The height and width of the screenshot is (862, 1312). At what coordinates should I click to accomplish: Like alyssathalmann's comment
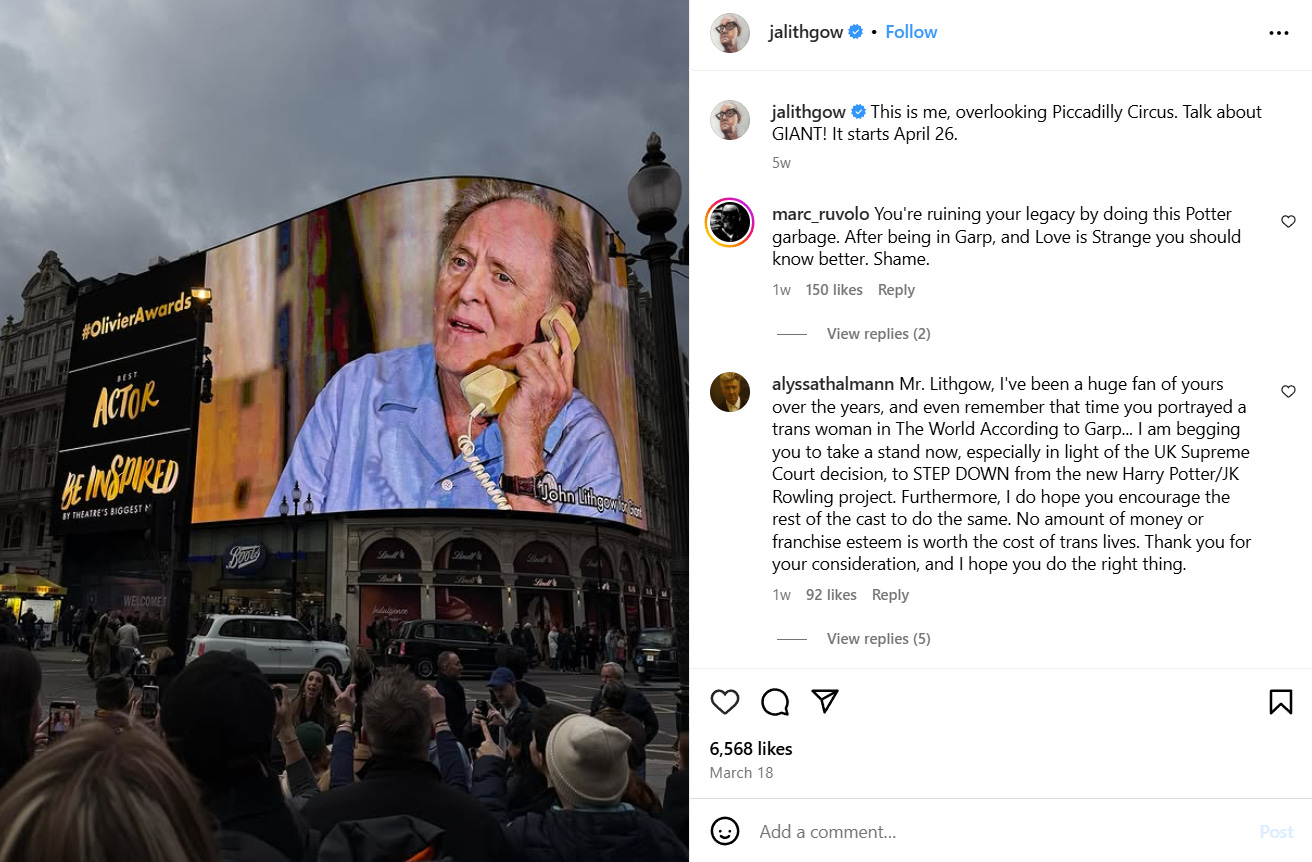1288,392
